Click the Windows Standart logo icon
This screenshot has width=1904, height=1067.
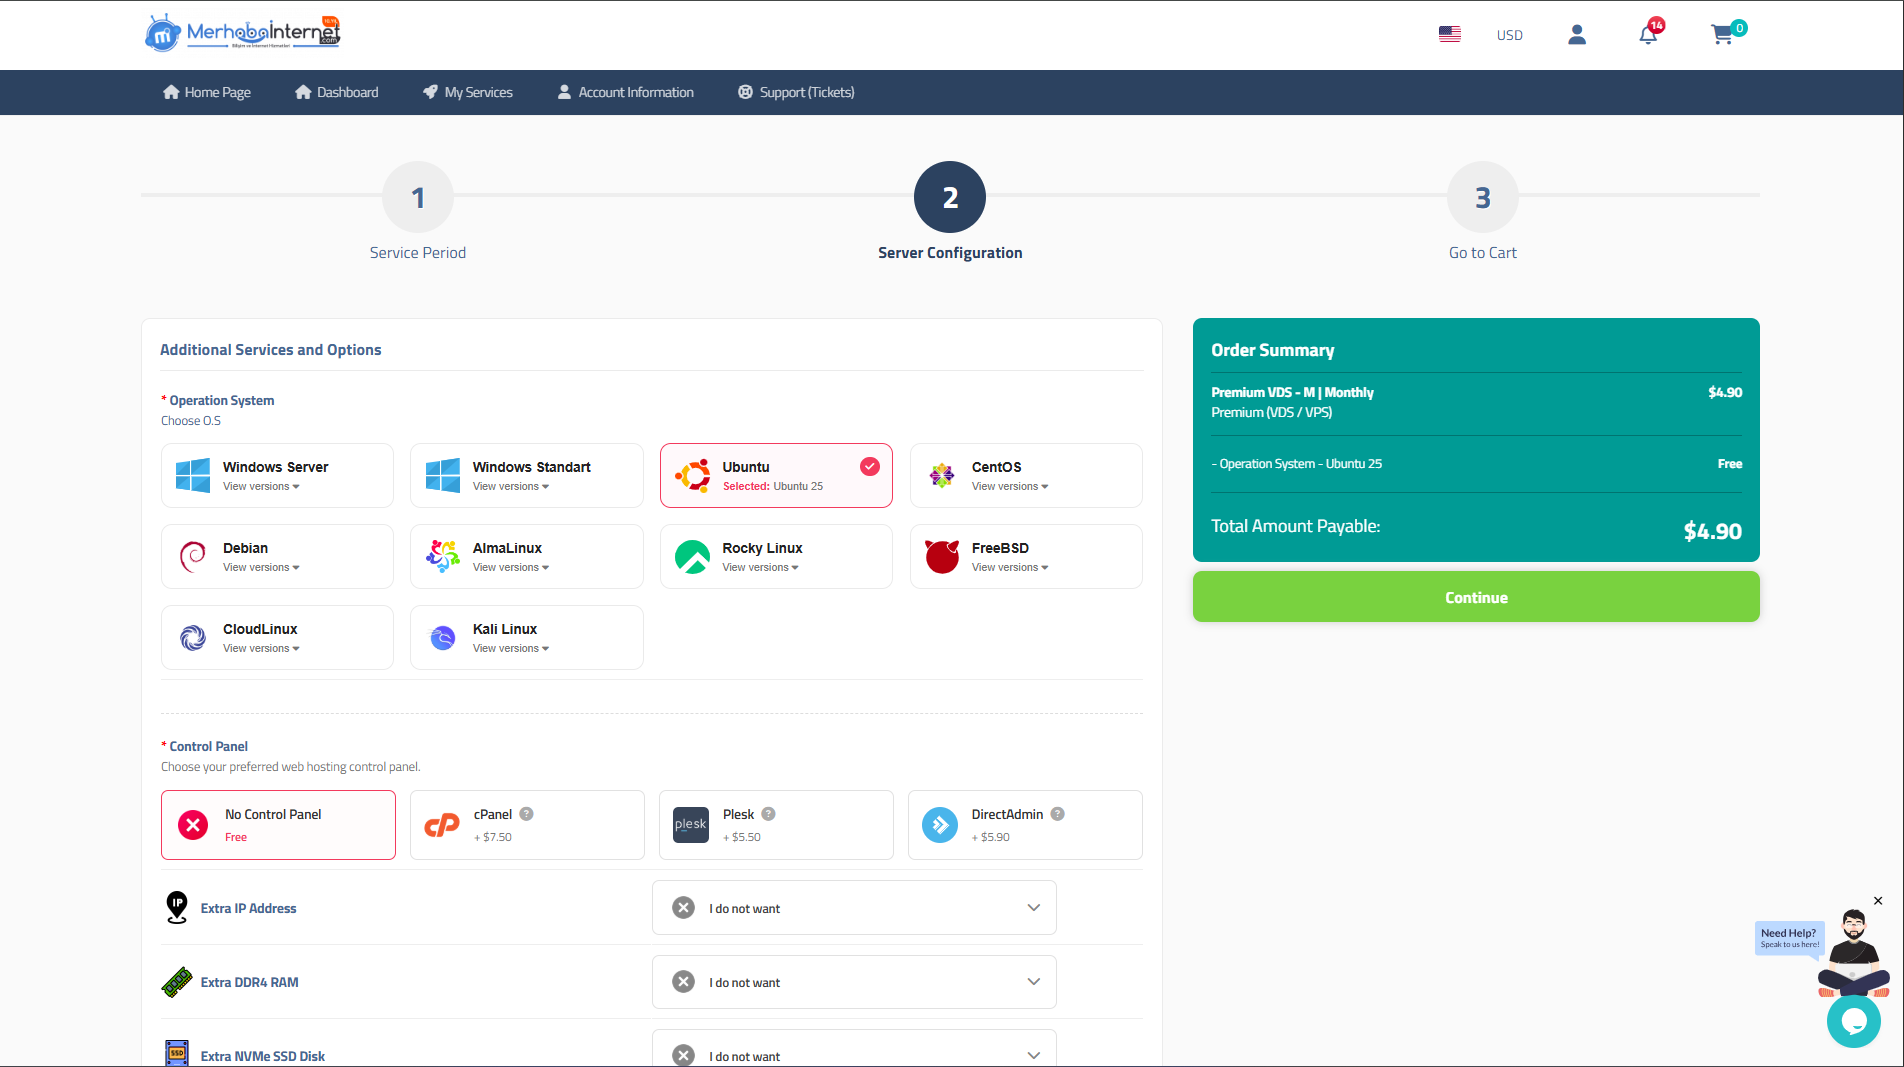443,475
